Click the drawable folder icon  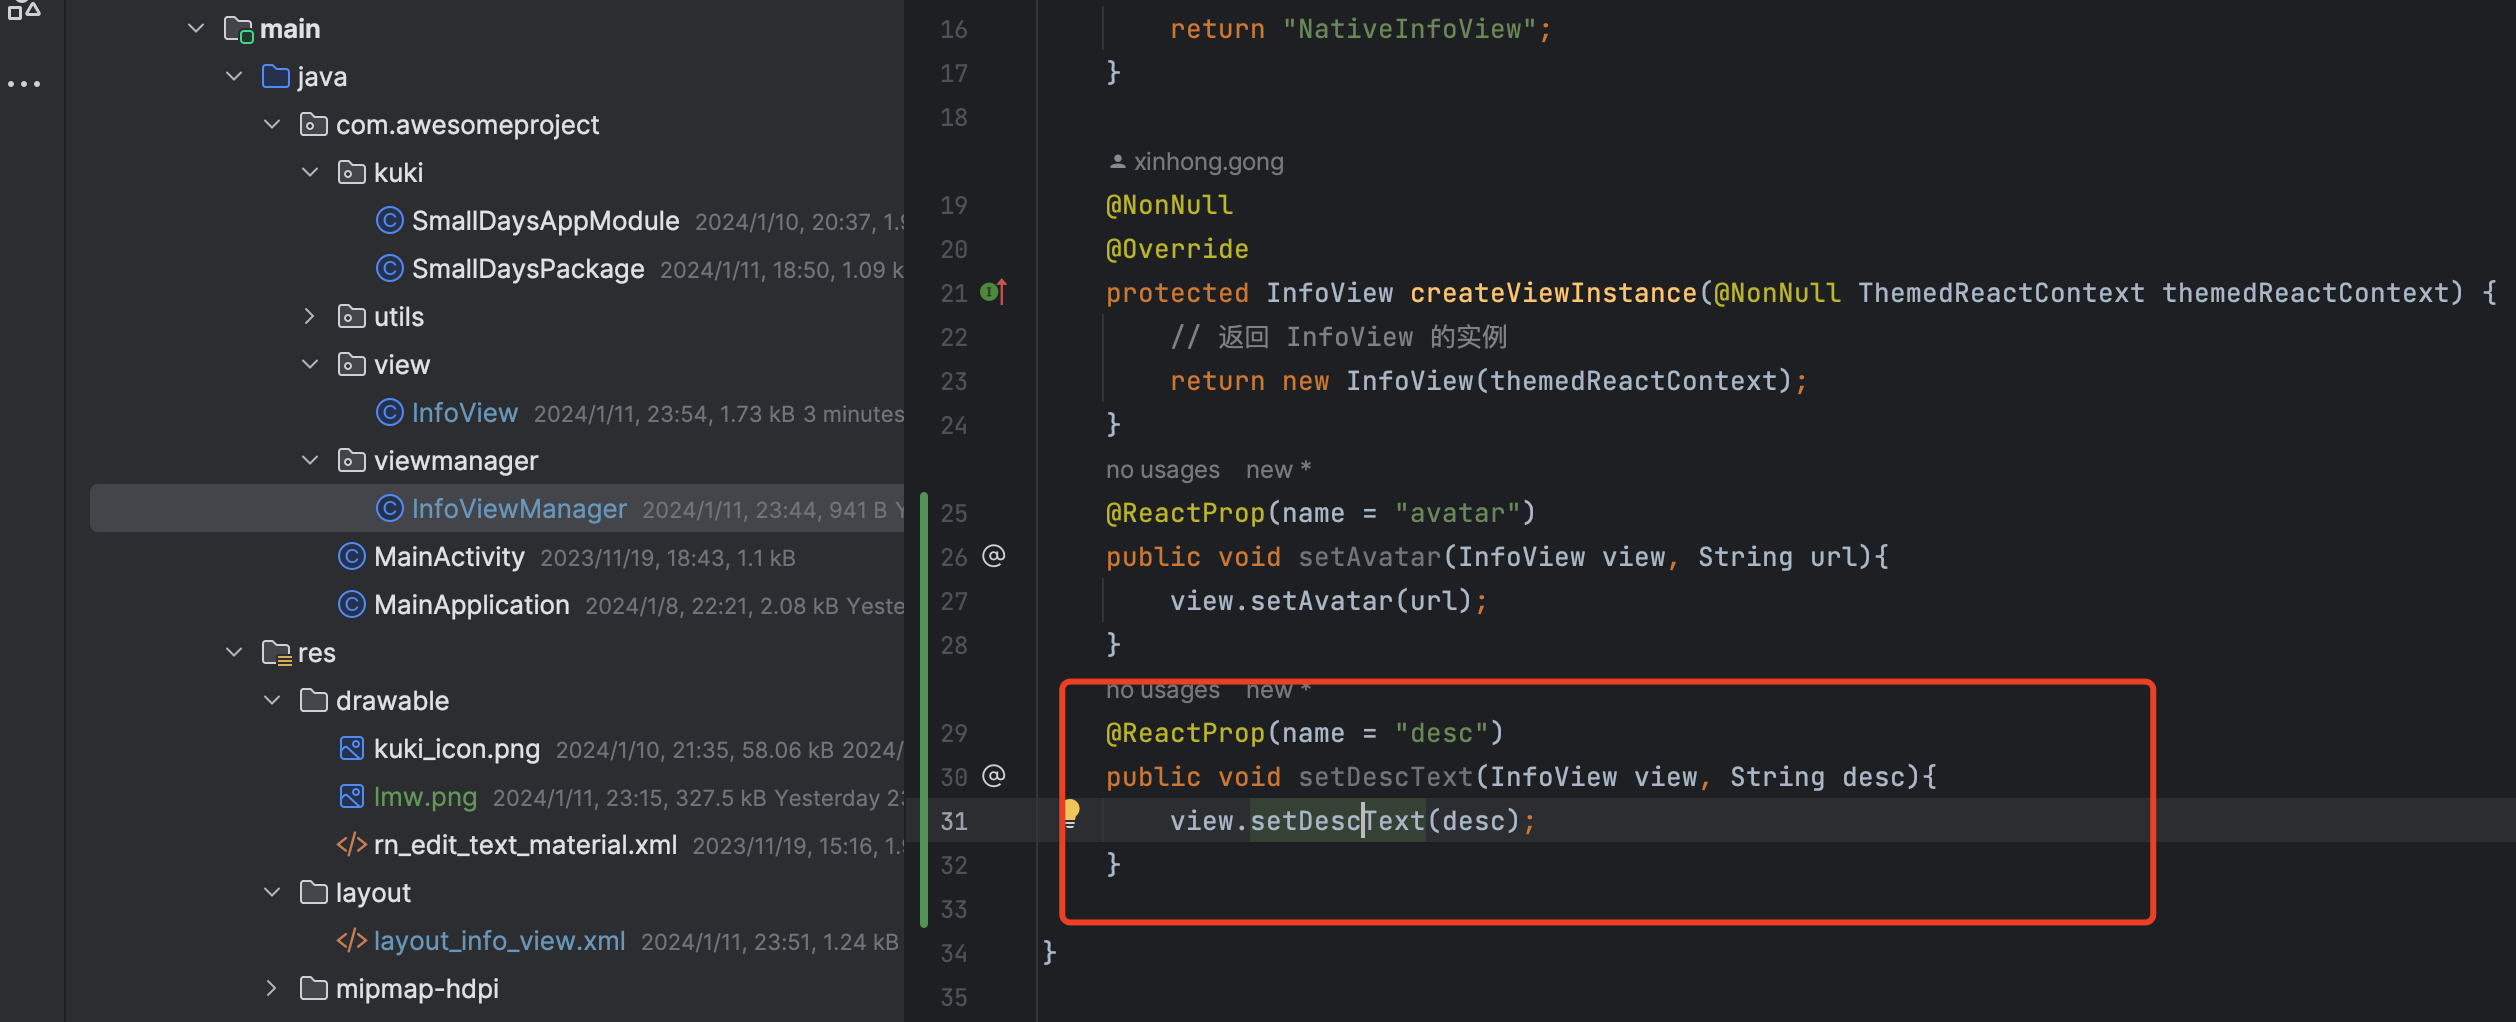coord(313,701)
